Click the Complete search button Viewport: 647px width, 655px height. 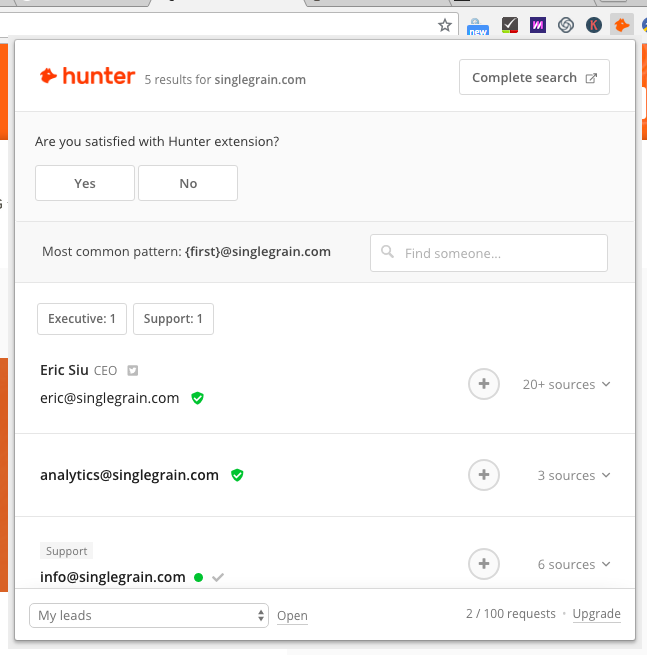click(534, 77)
